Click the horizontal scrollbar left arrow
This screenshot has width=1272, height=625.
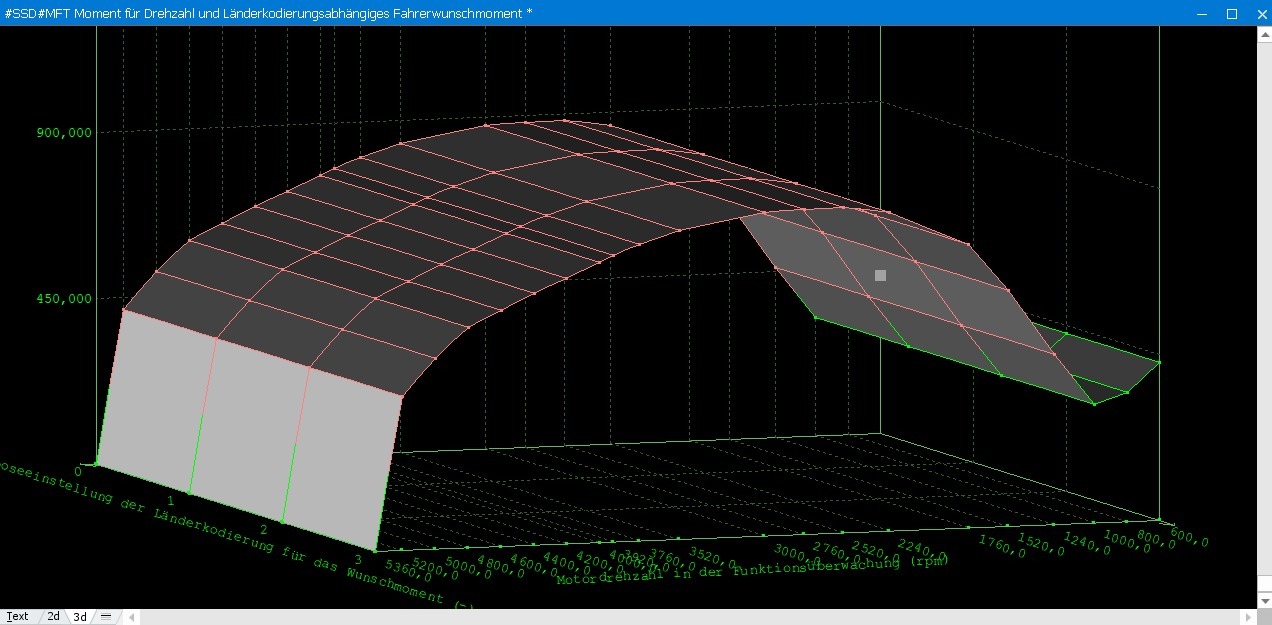click(x=131, y=617)
